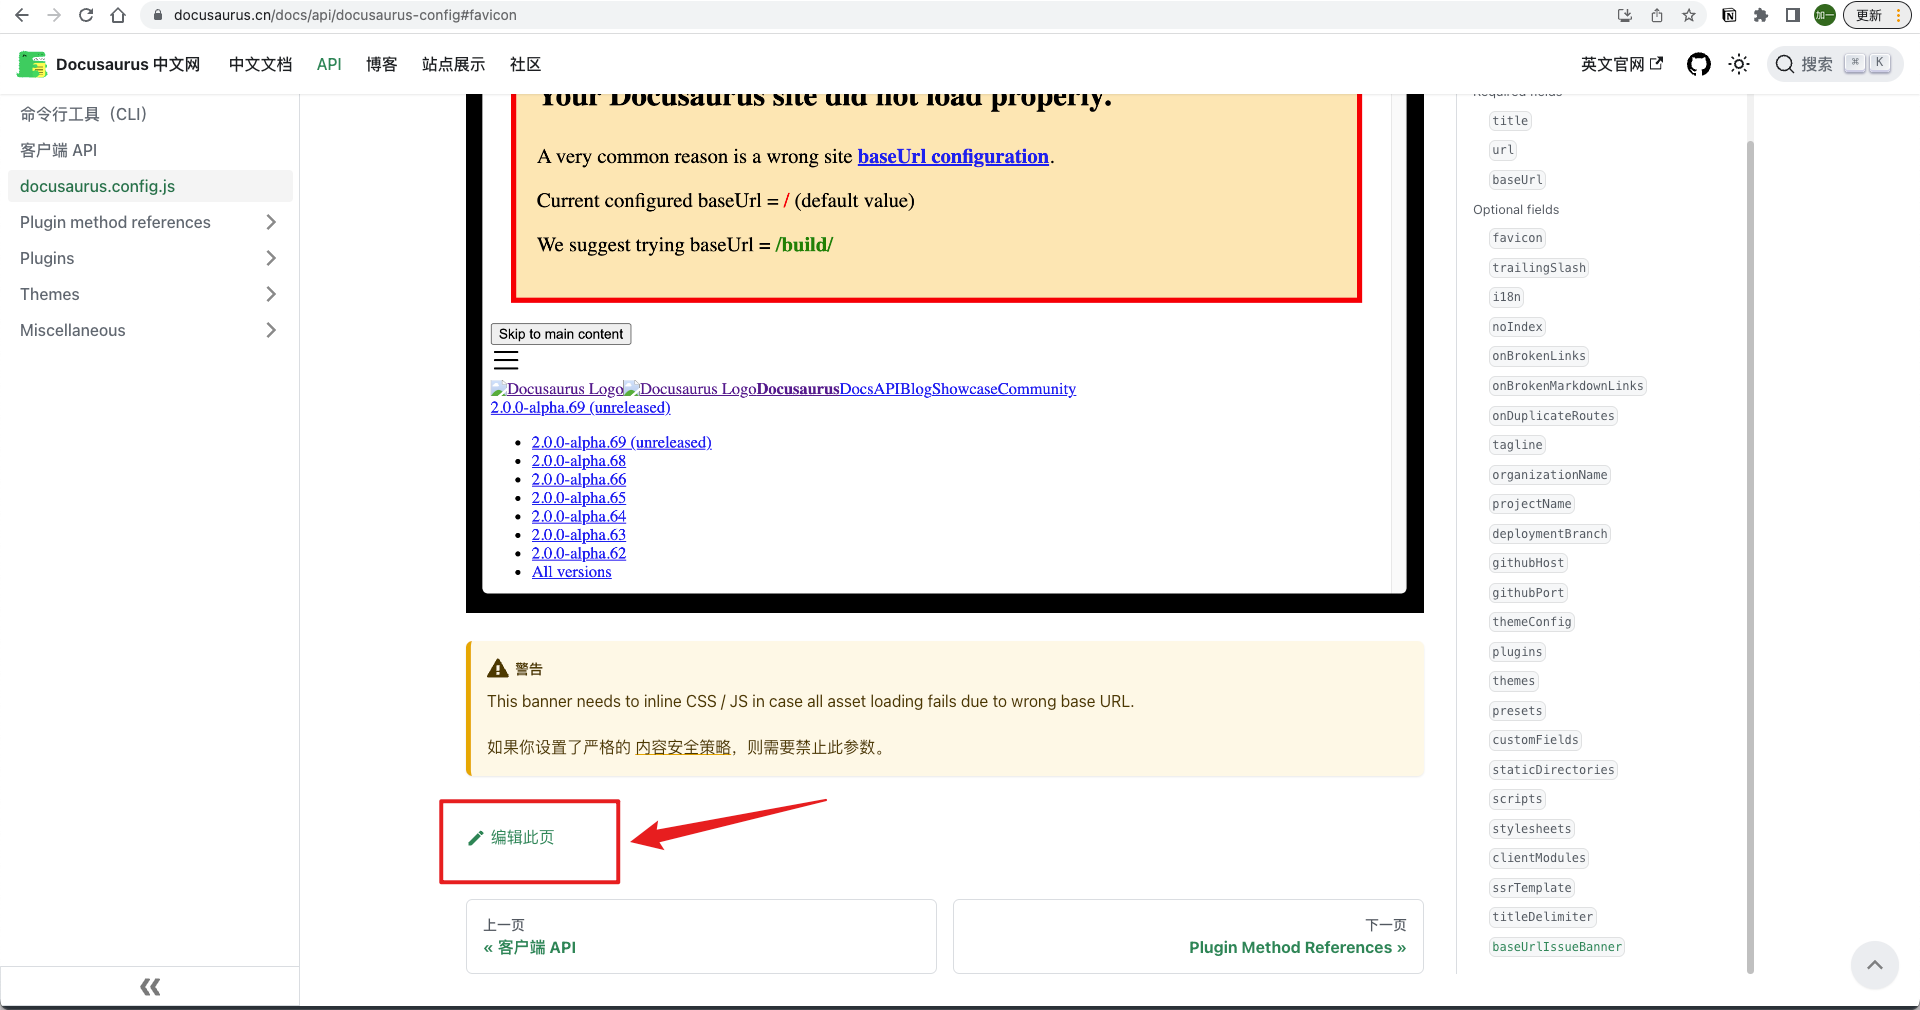Image resolution: width=1920 pixels, height=1010 pixels.
Task: Jump to baseUrl in the table of contents
Action: click(1517, 180)
